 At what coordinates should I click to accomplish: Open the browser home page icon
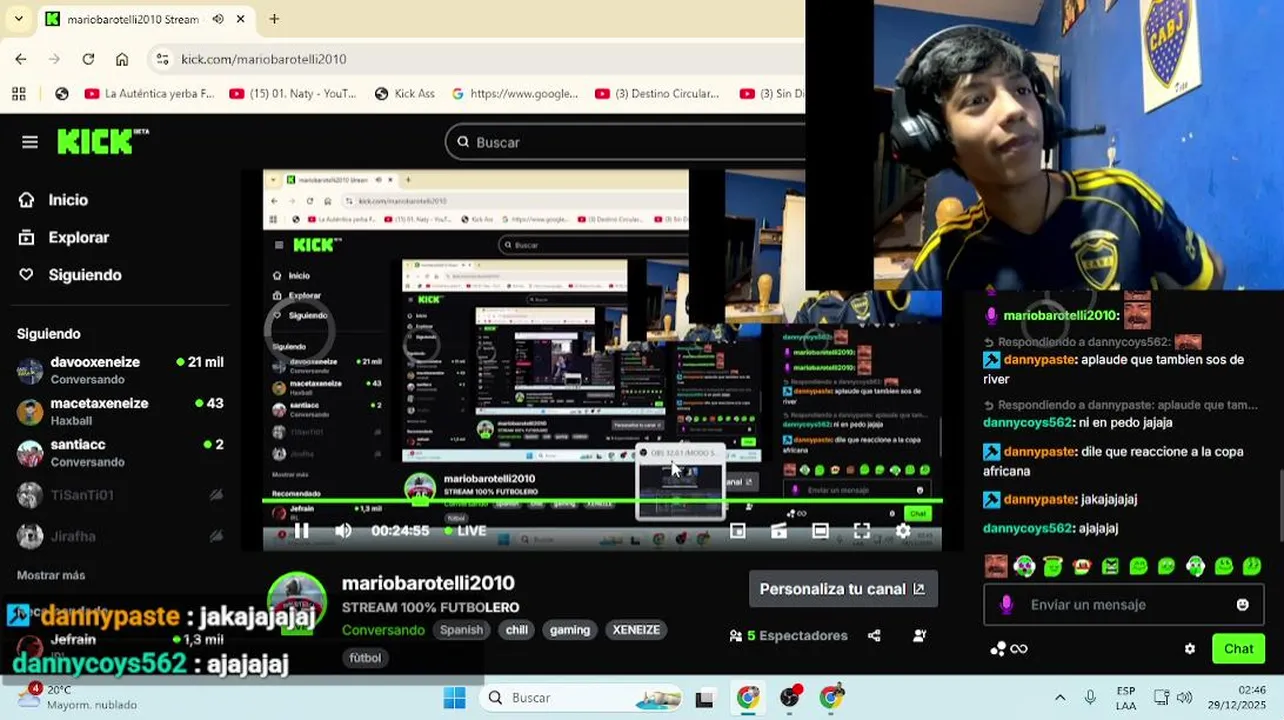coord(122,59)
